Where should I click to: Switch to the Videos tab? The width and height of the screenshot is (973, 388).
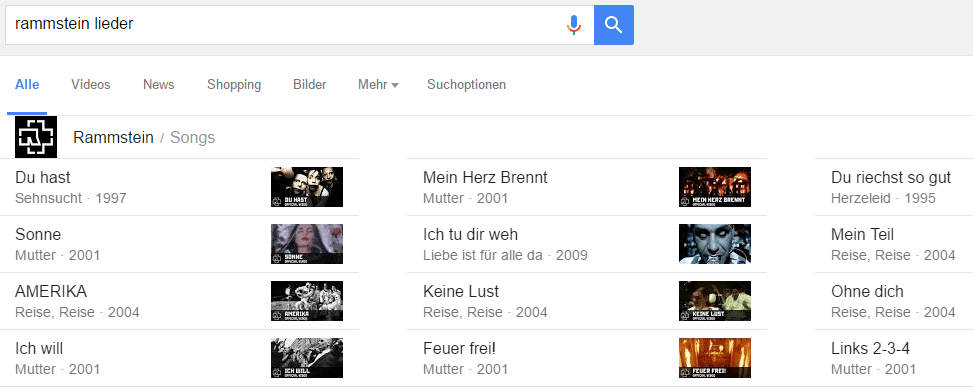click(91, 84)
